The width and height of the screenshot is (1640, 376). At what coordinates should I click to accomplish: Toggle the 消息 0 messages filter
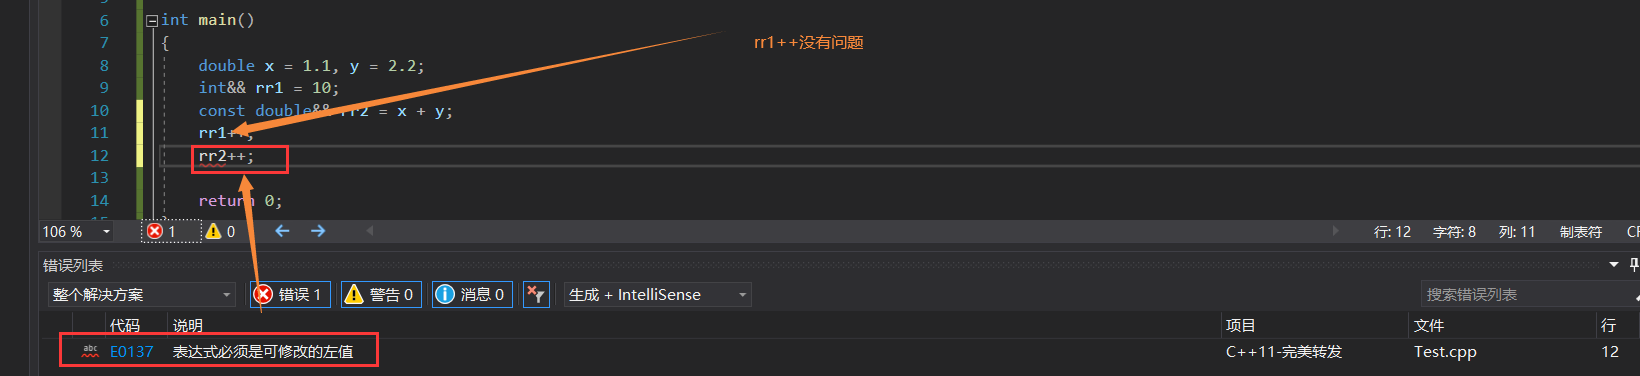coord(472,295)
